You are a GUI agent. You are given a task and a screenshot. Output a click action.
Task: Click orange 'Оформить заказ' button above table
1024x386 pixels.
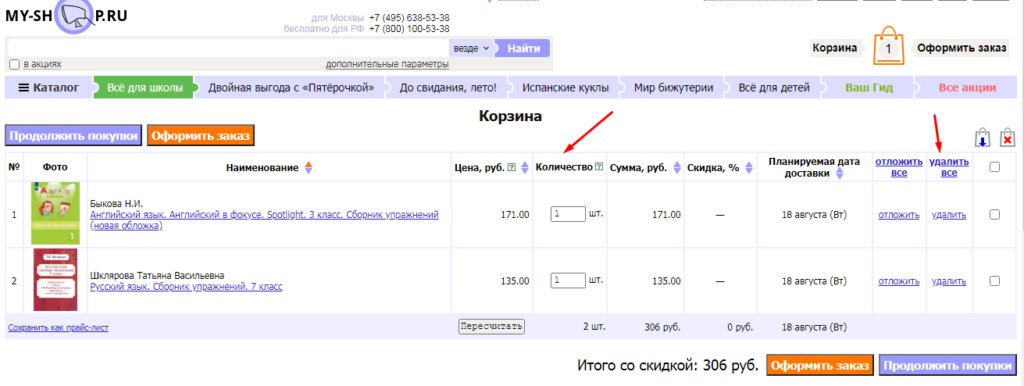tap(200, 136)
